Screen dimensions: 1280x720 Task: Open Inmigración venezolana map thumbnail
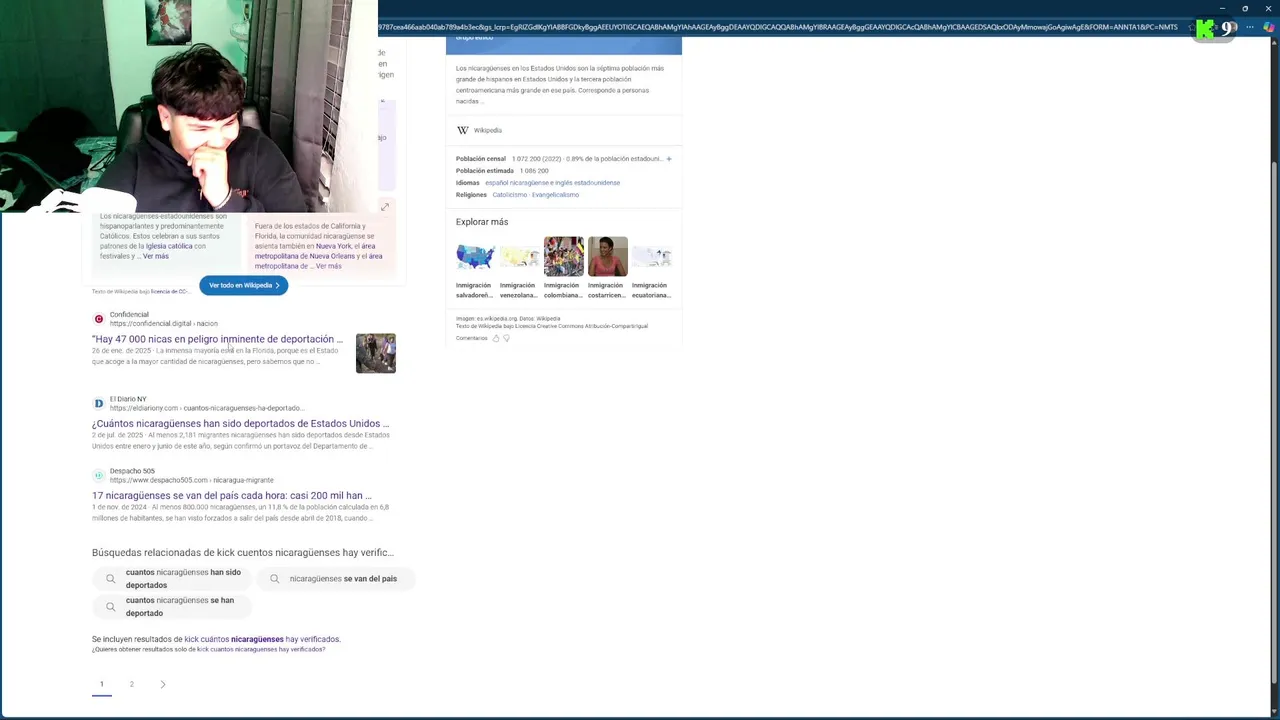pyautogui.click(x=519, y=256)
